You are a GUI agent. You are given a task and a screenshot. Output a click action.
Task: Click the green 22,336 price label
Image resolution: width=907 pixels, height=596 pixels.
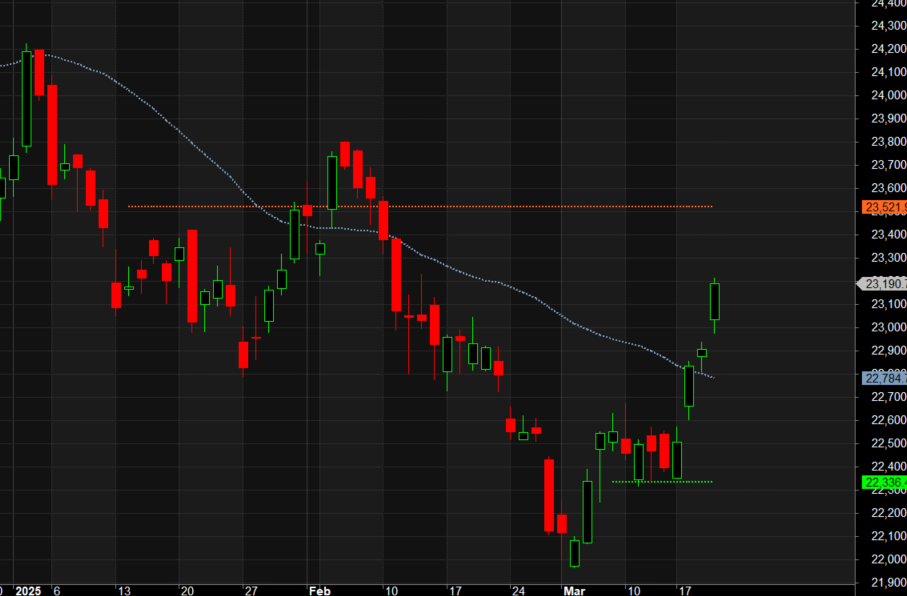click(883, 483)
